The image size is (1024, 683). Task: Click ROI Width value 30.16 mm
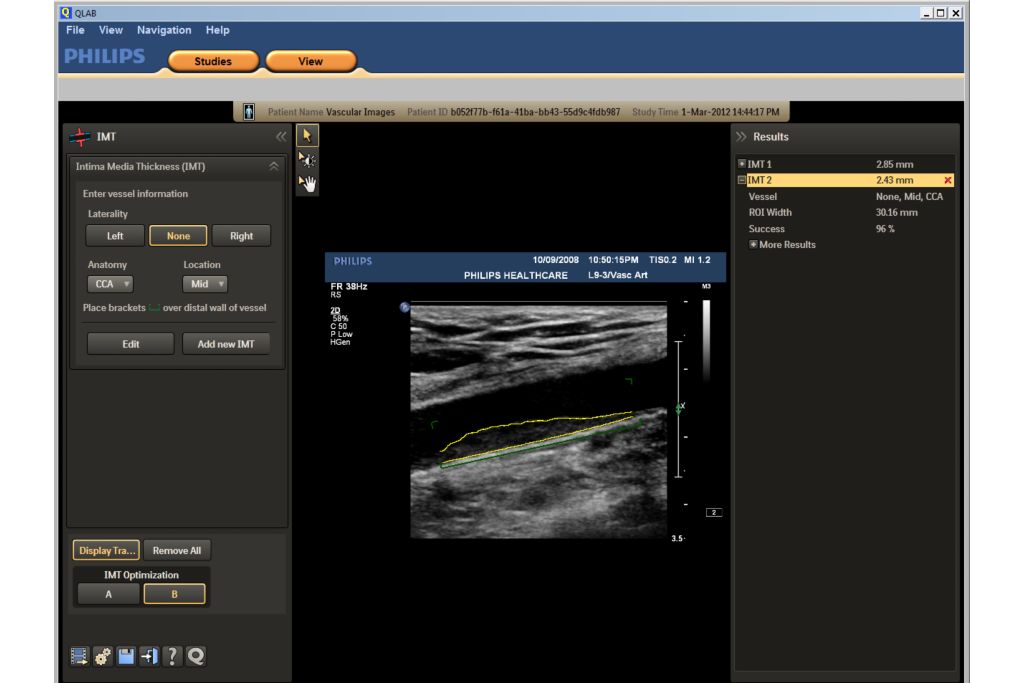(896, 212)
